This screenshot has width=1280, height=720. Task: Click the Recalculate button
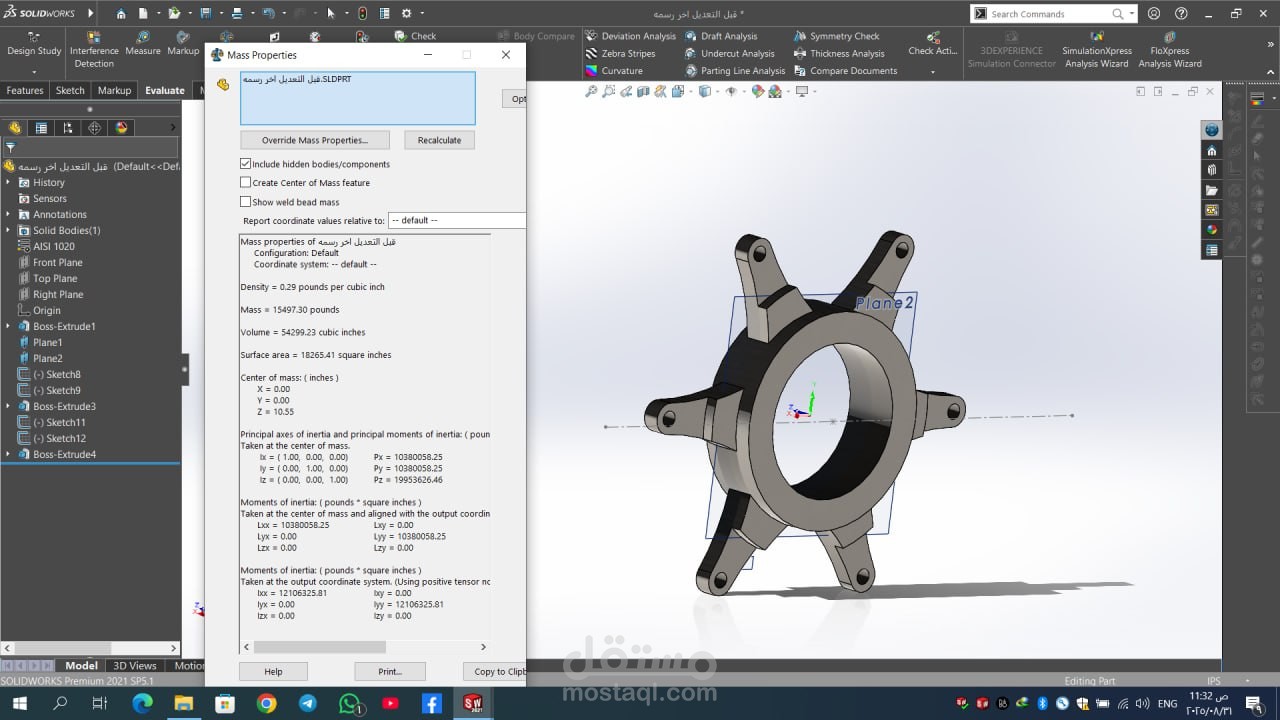[439, 140]
